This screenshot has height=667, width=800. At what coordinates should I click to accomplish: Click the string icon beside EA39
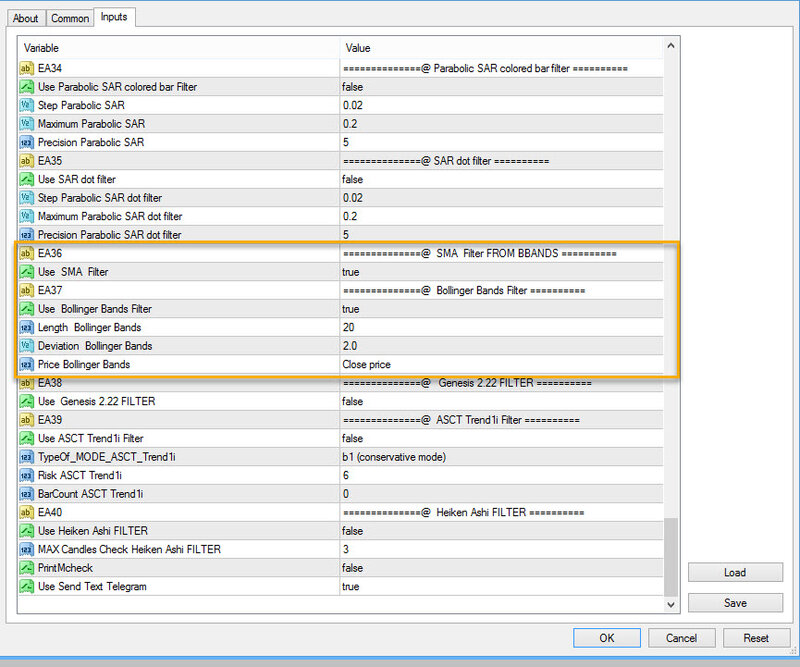click(27, 420)
